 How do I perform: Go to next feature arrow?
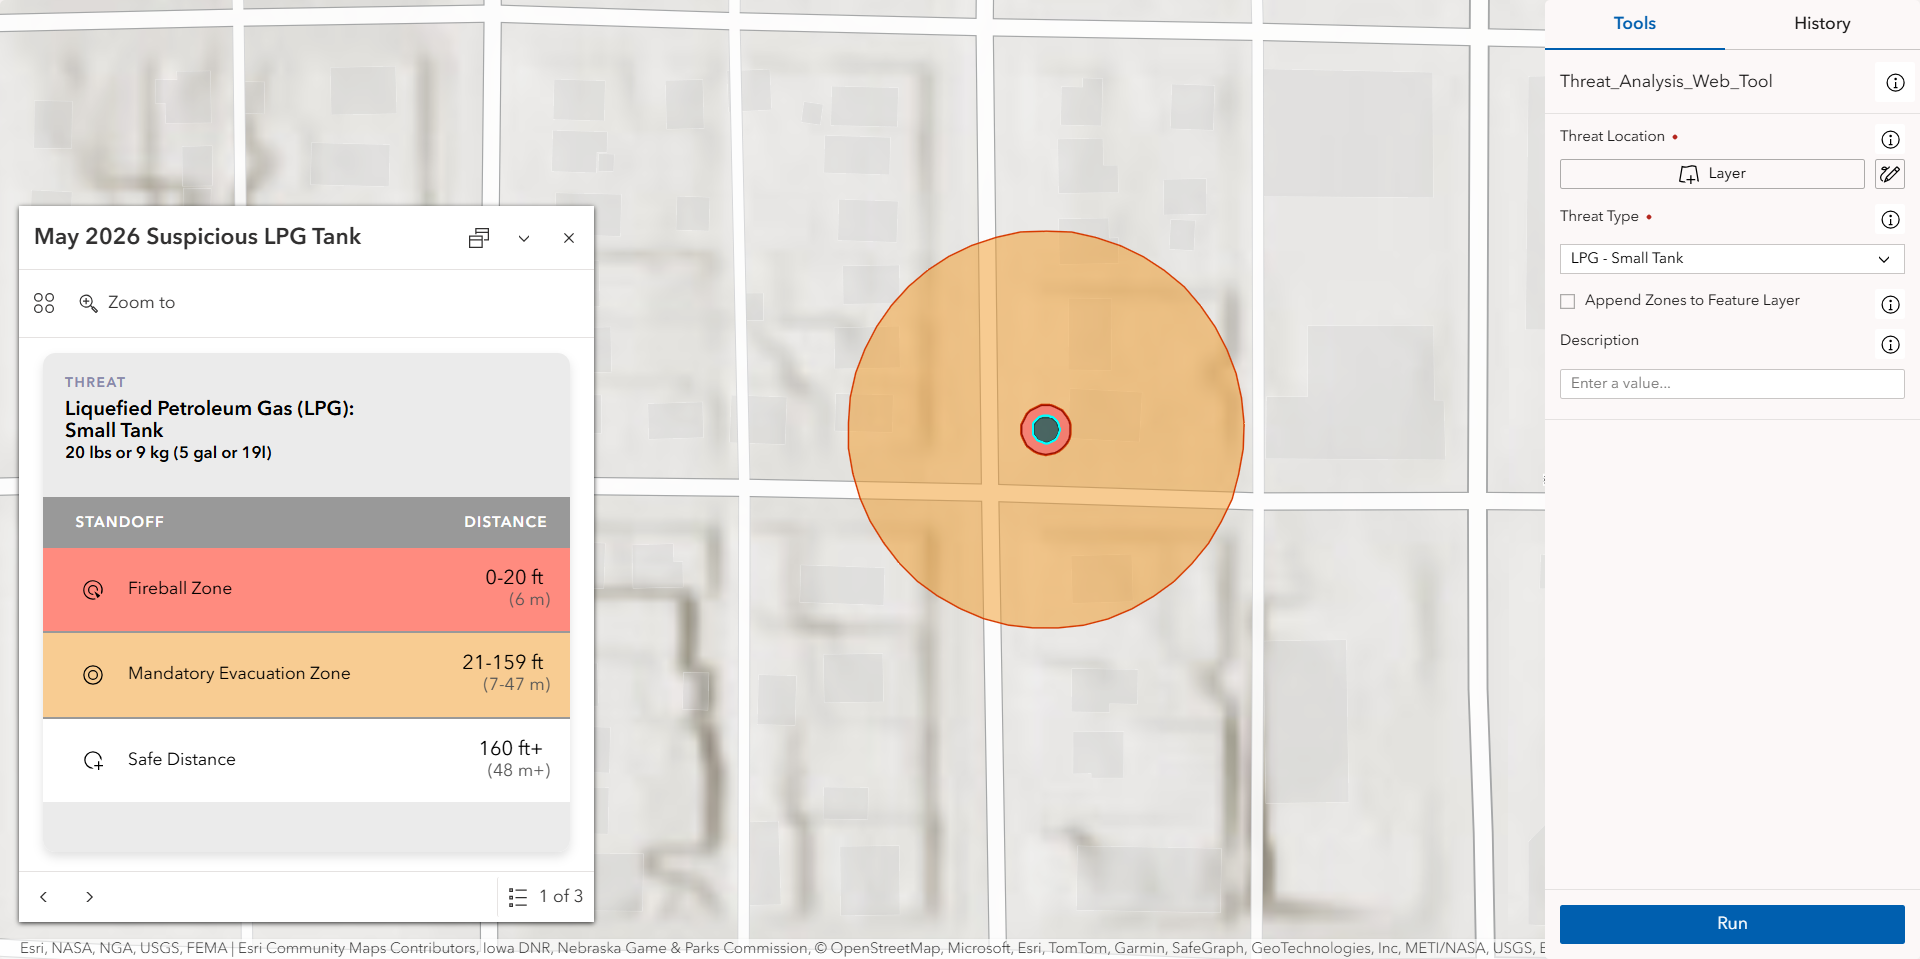click(x=89, y=897)
